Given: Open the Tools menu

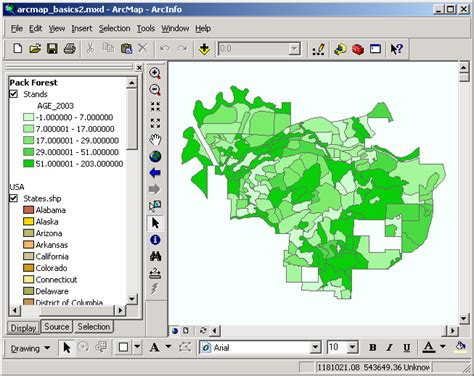Looking at the screenshot, I should click(146, 29).
